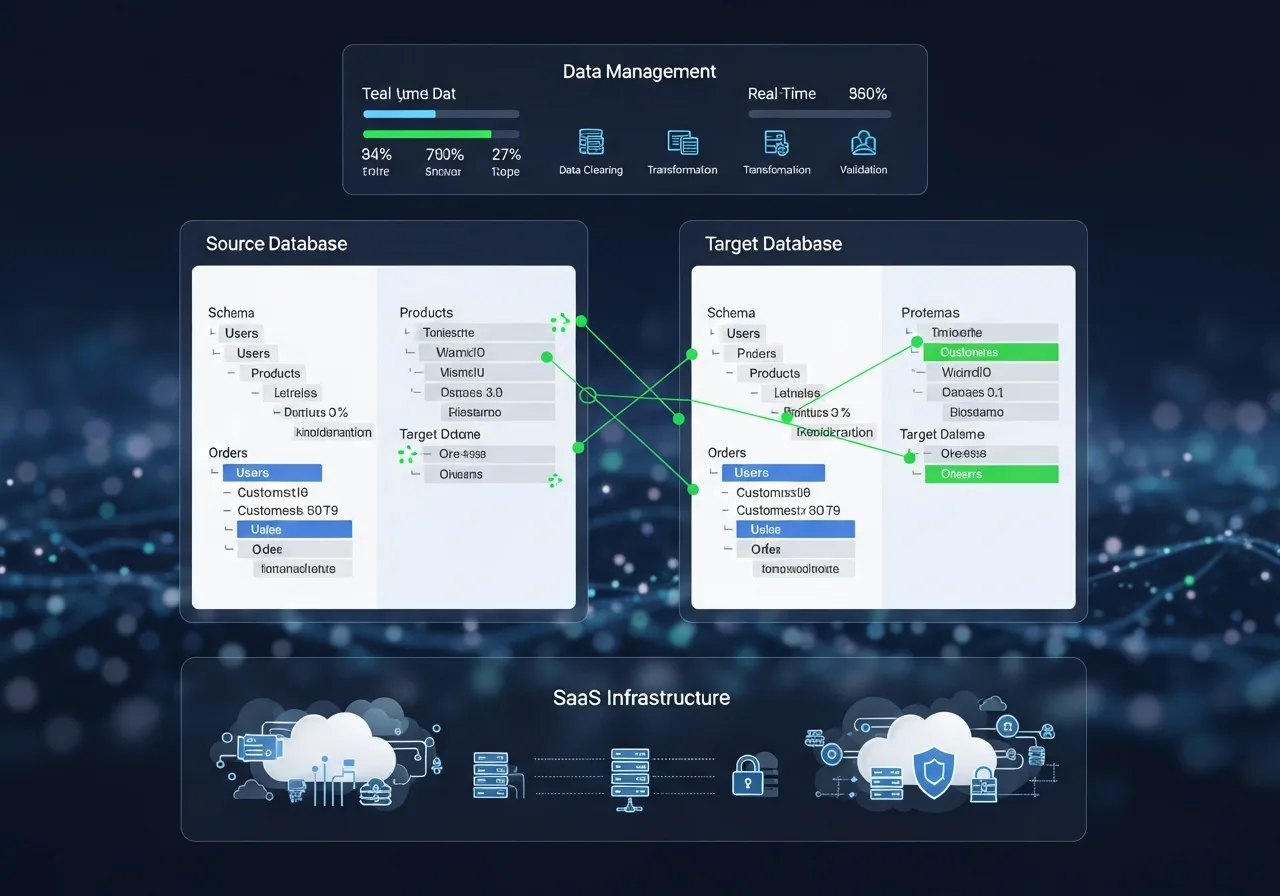
Task: Select the Data Clearing icon
Action: click(x=590, y=144)
